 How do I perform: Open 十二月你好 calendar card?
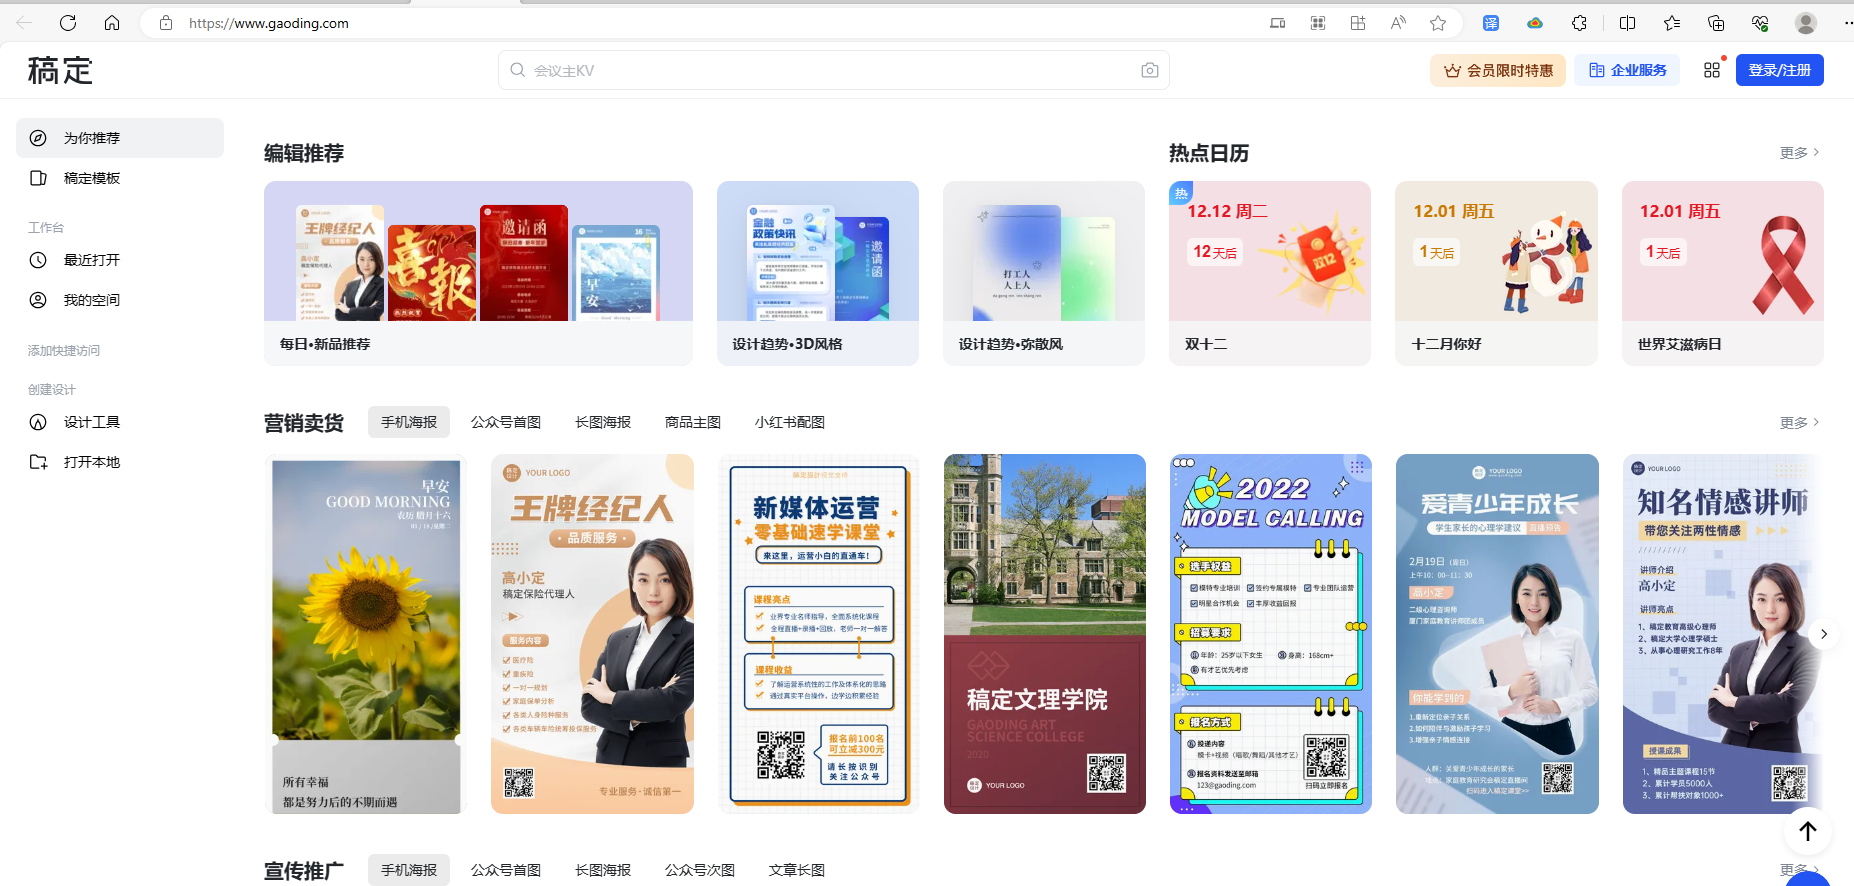click(1496, 273)
